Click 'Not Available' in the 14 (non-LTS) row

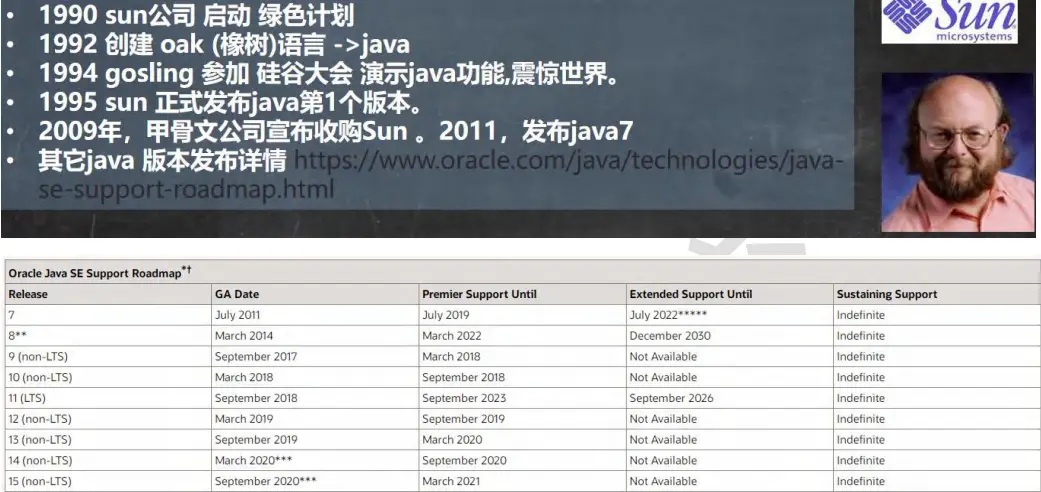tap(663, 460)
